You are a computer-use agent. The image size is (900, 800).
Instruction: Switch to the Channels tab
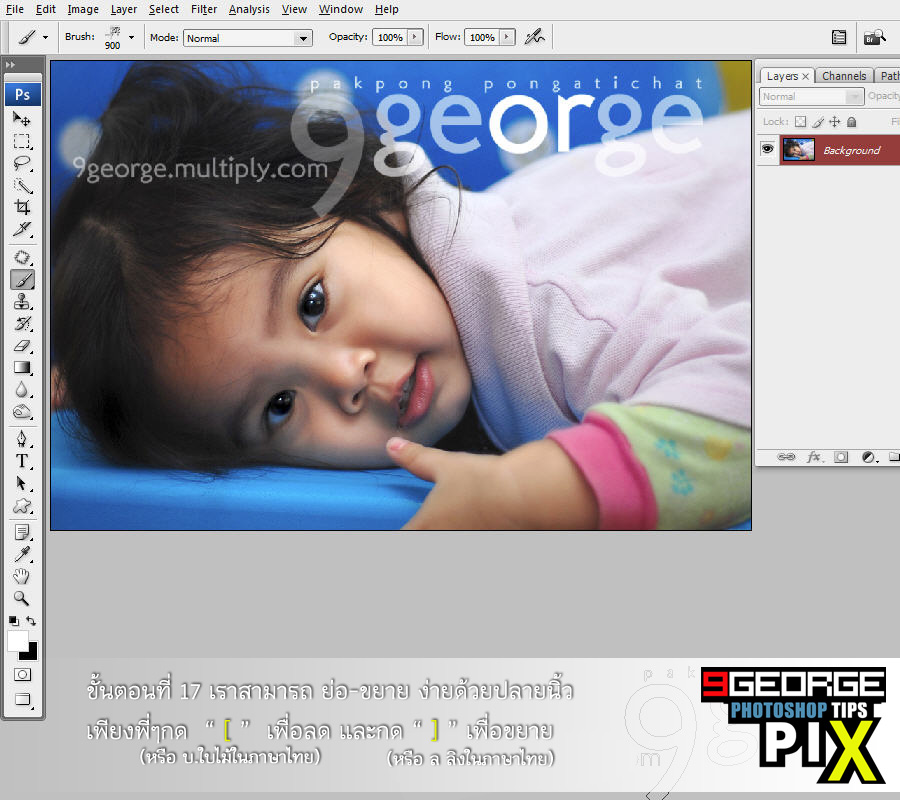[843, 76]
